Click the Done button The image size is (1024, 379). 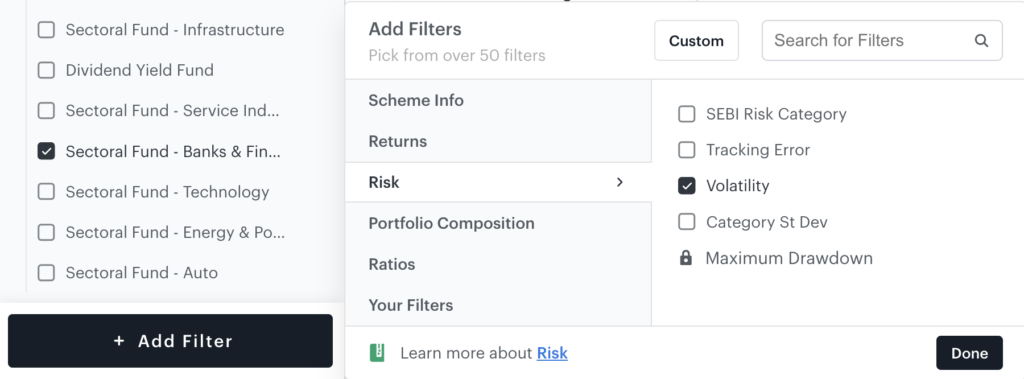[969, 354]
